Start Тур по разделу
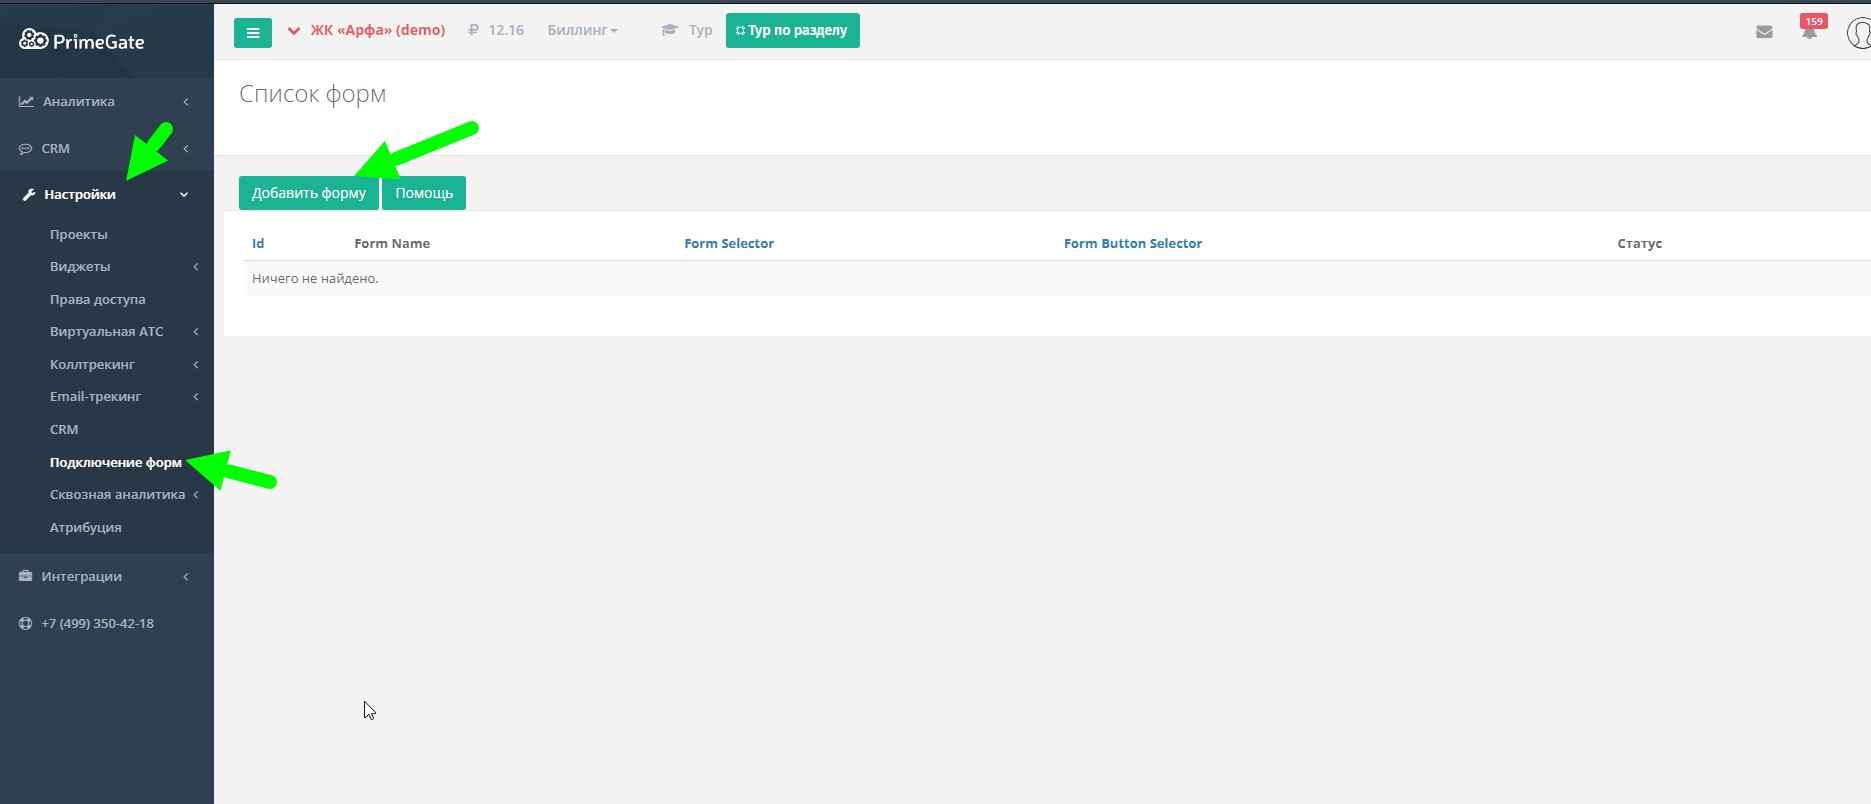 tap(793, 30)
